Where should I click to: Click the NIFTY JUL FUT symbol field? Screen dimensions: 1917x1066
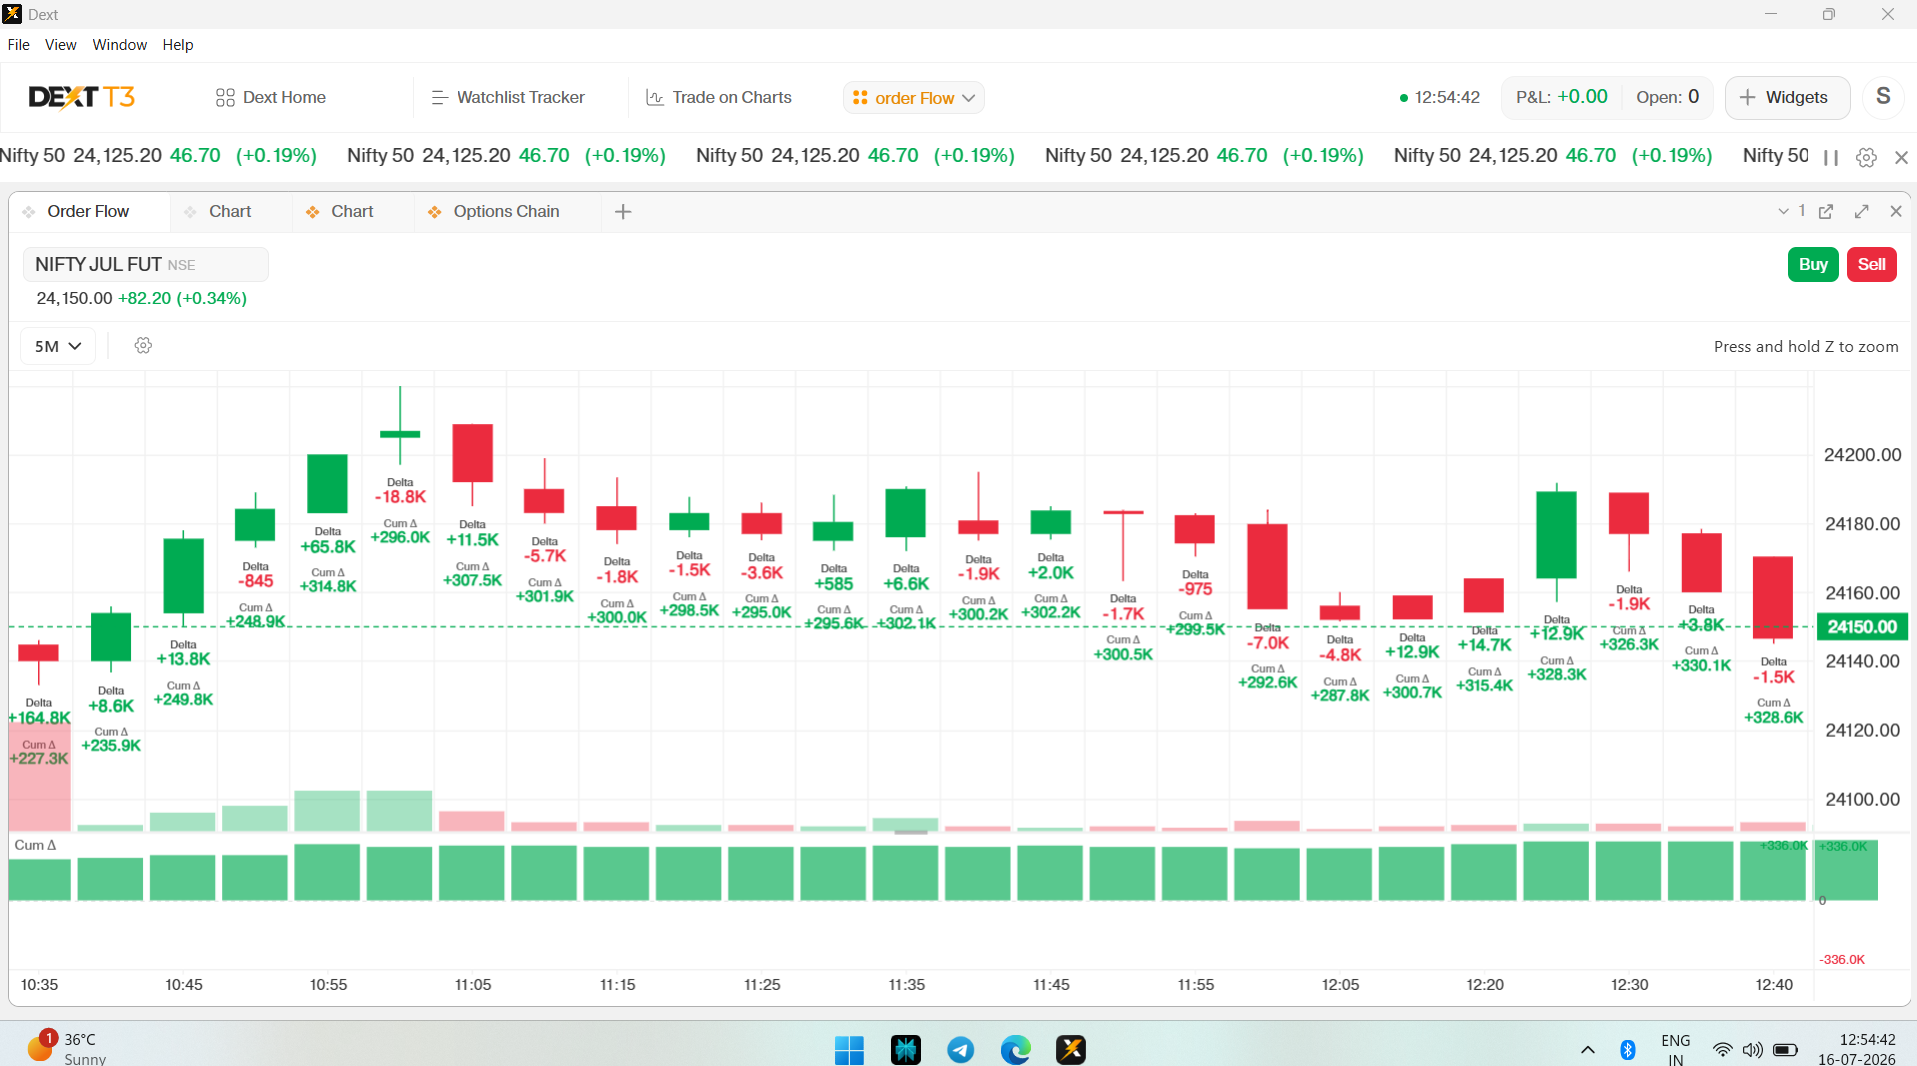tap(146, 264)
